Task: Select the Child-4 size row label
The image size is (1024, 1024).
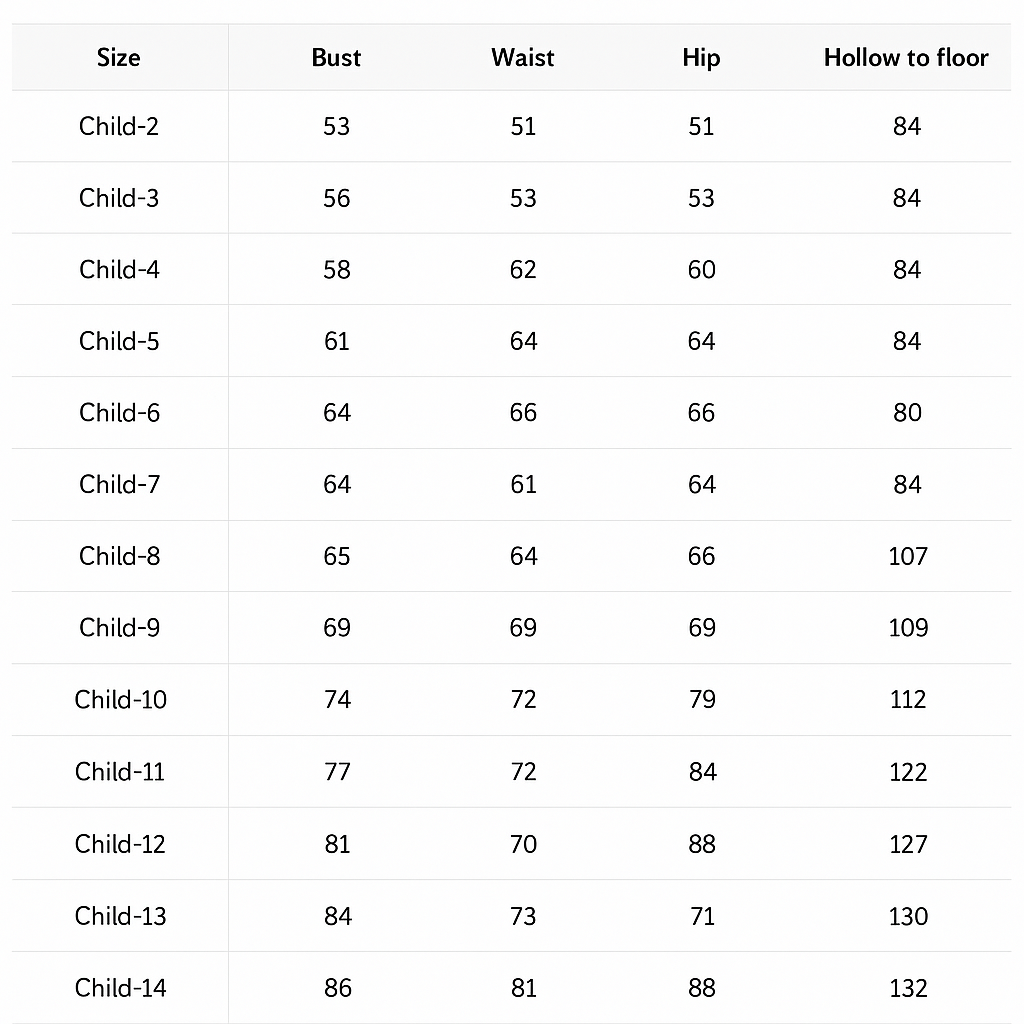Action: [x=119, y=269]
